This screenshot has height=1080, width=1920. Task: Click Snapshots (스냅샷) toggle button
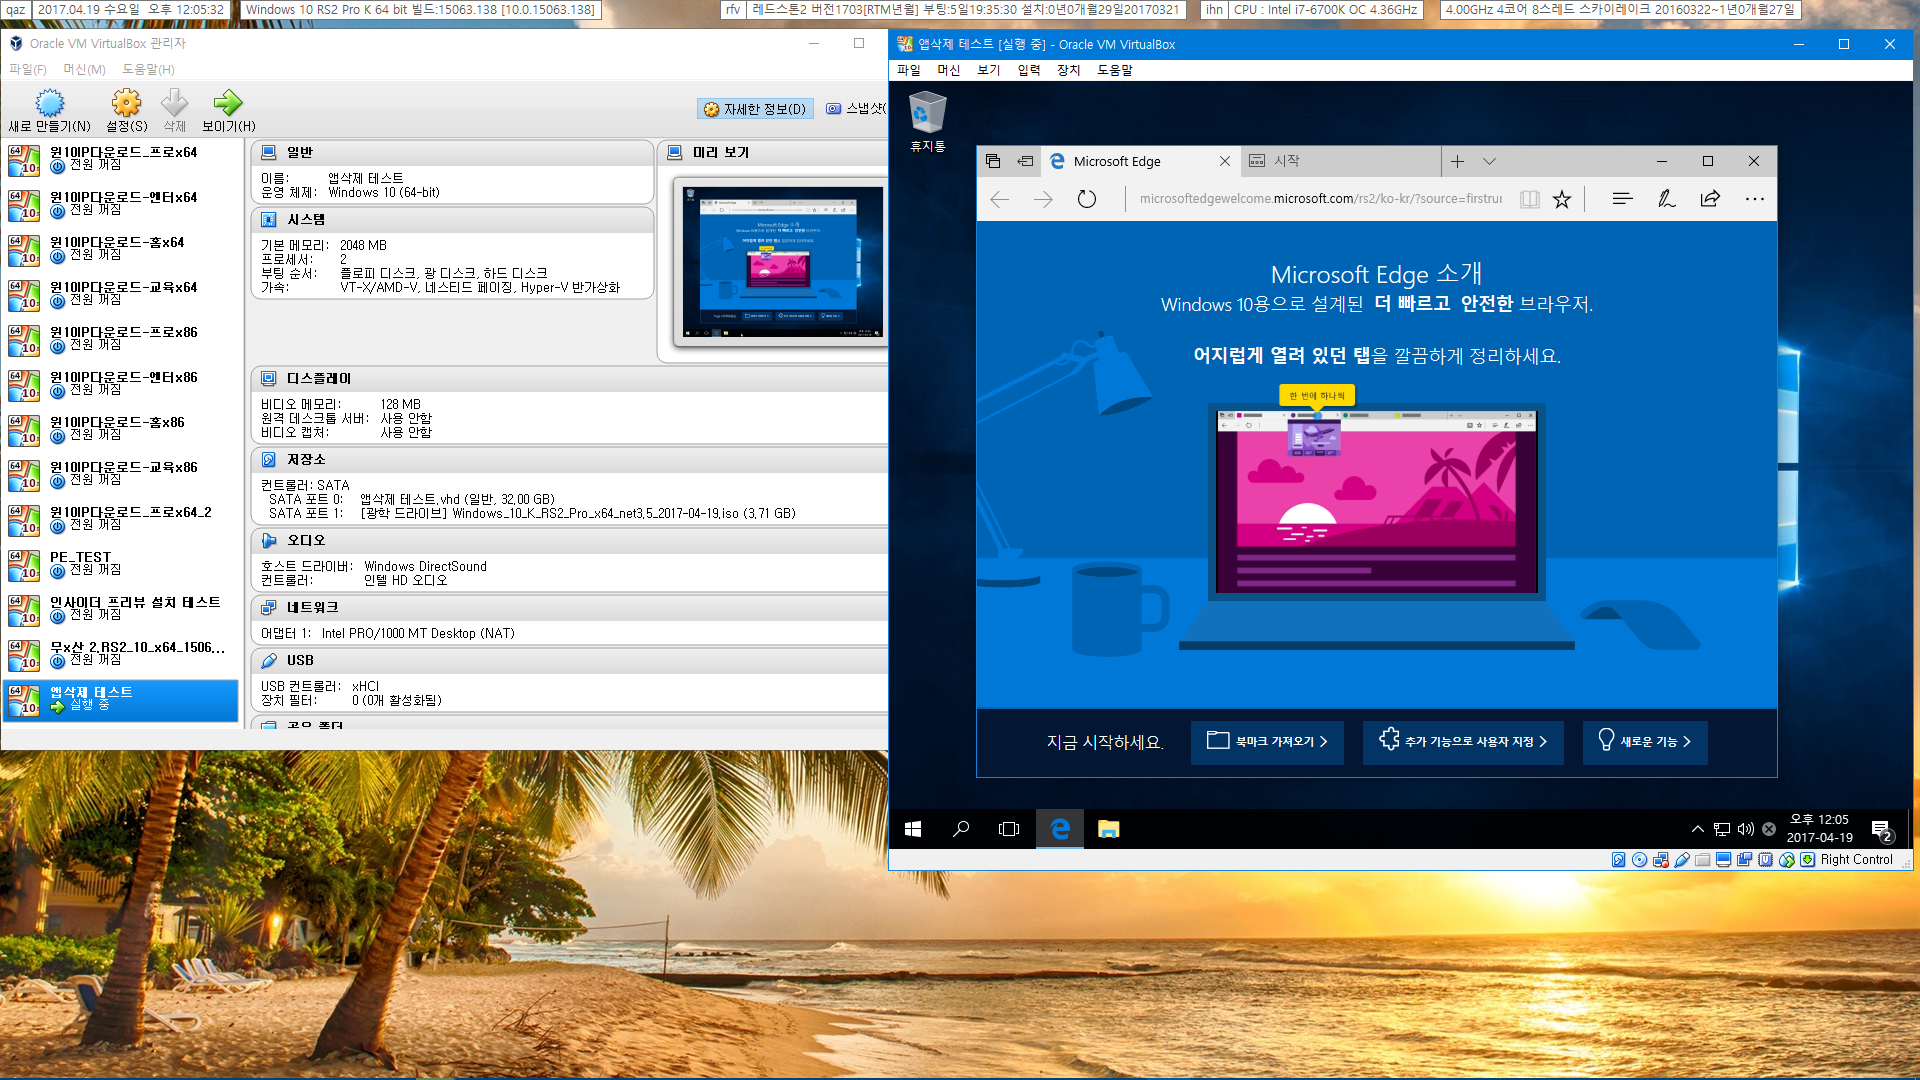(x=855, y=109)
